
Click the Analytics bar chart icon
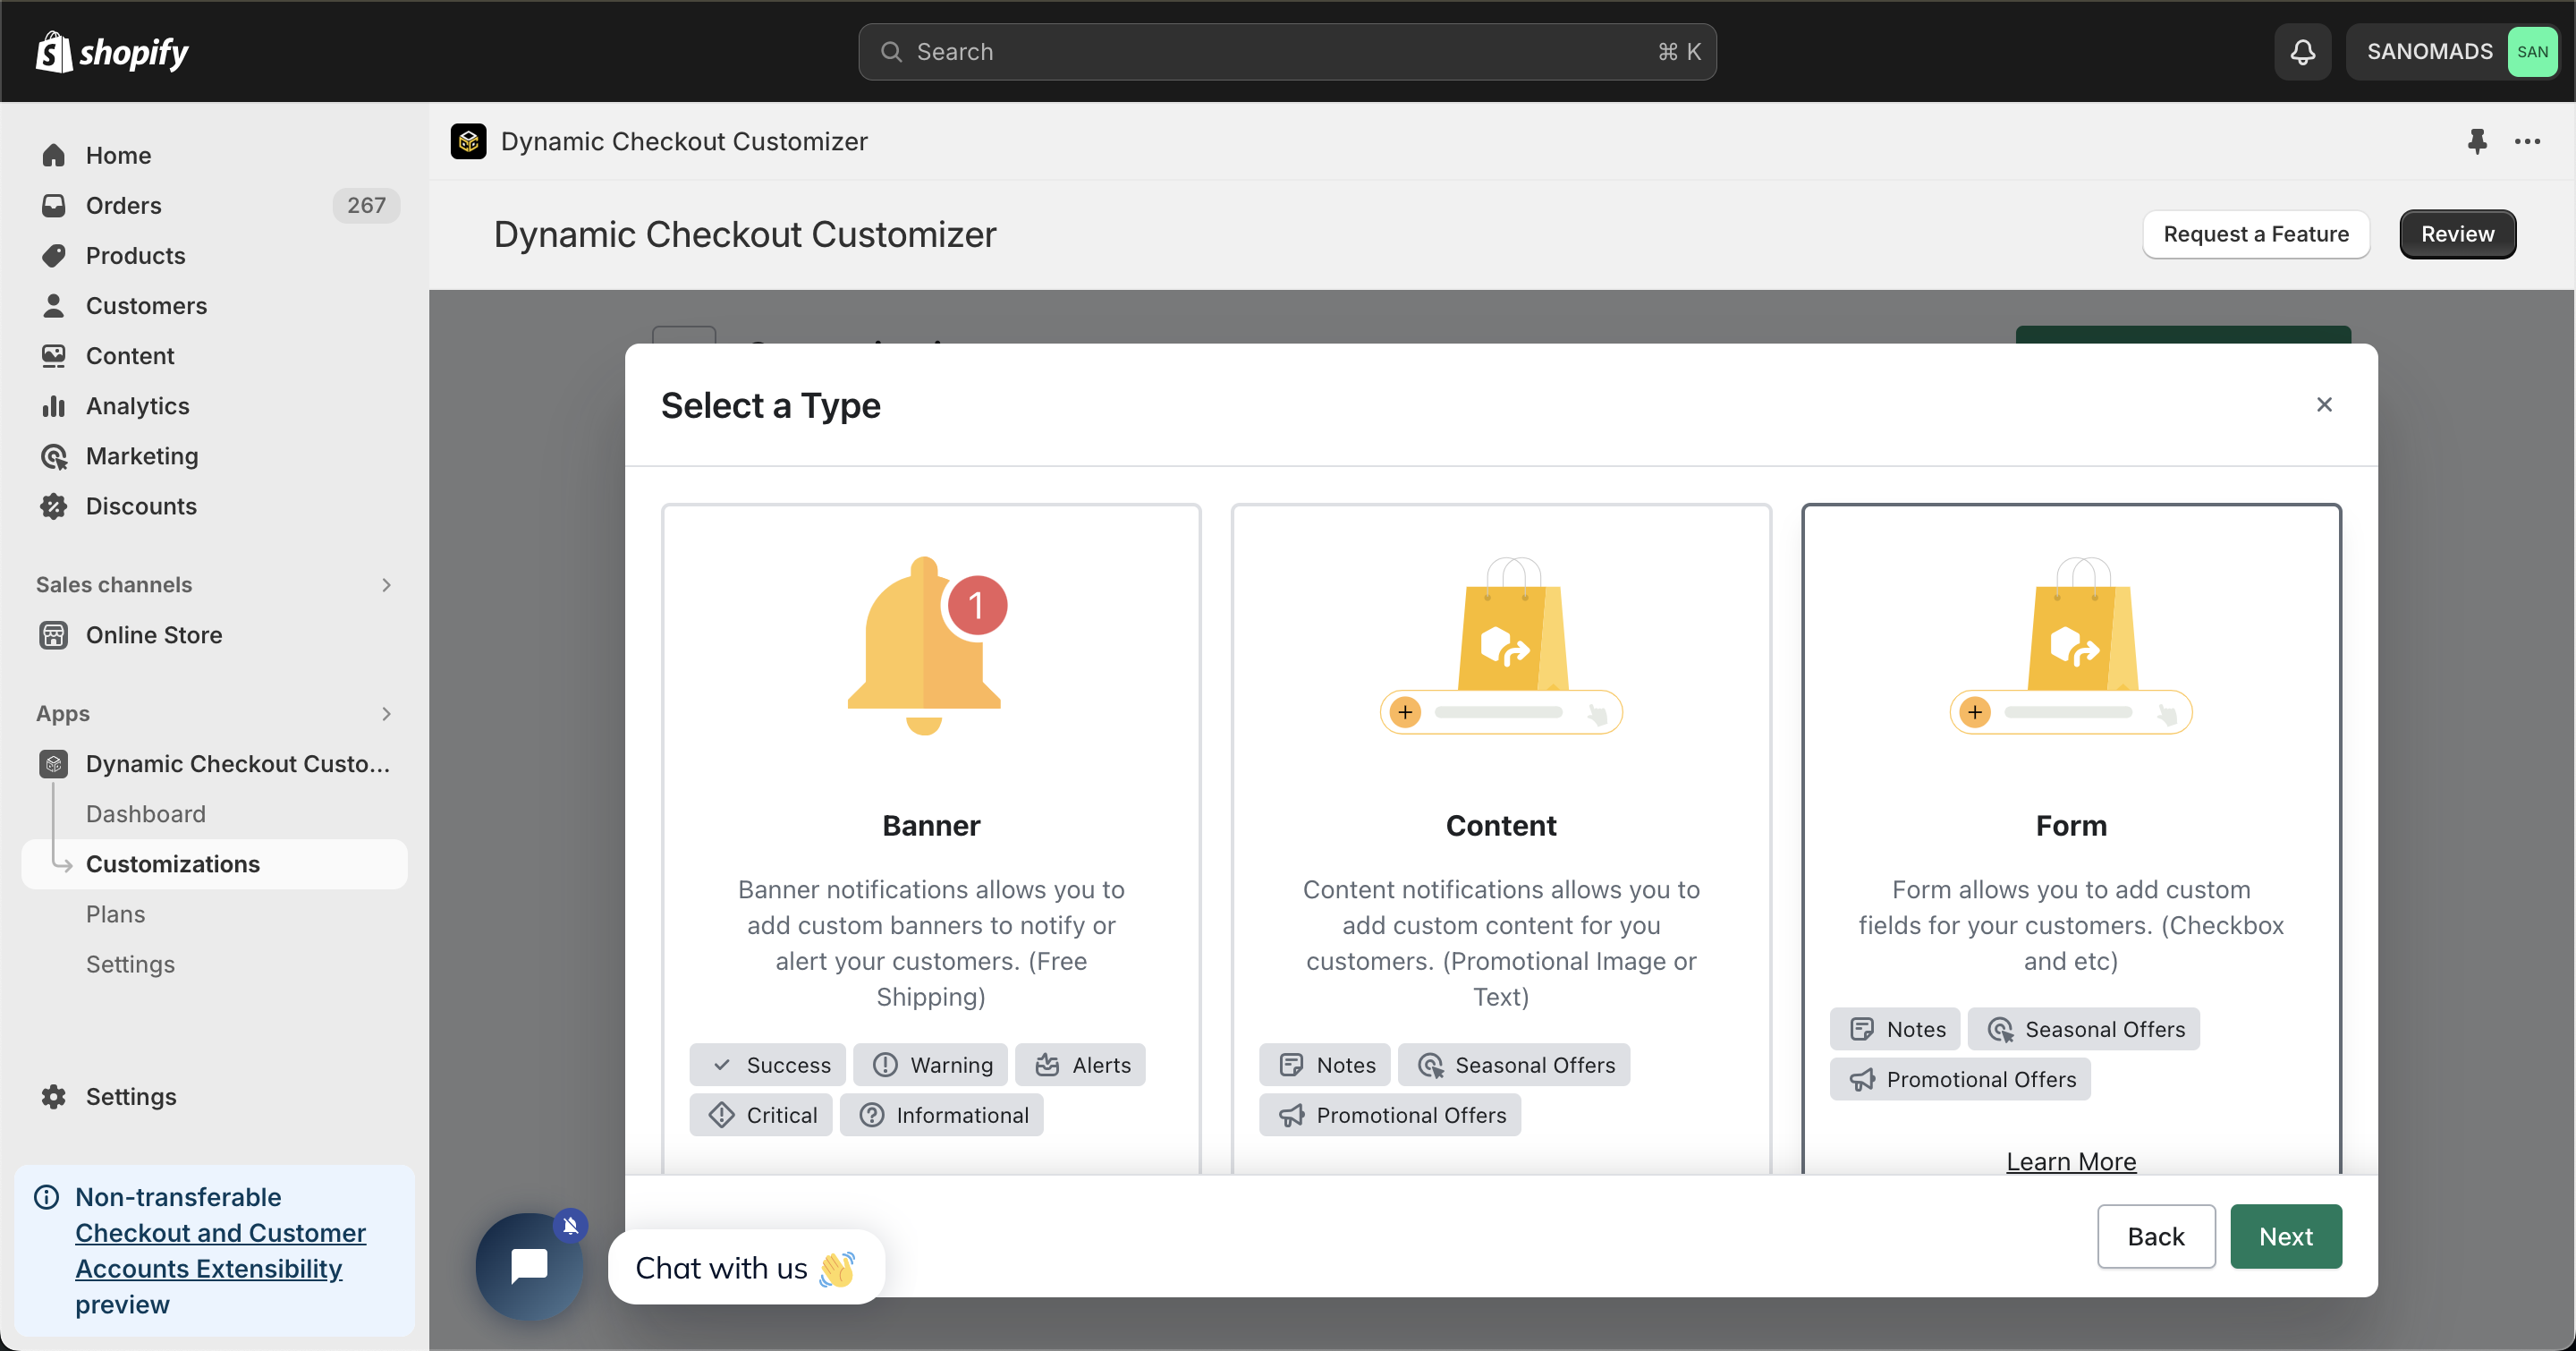coord(54,406)
